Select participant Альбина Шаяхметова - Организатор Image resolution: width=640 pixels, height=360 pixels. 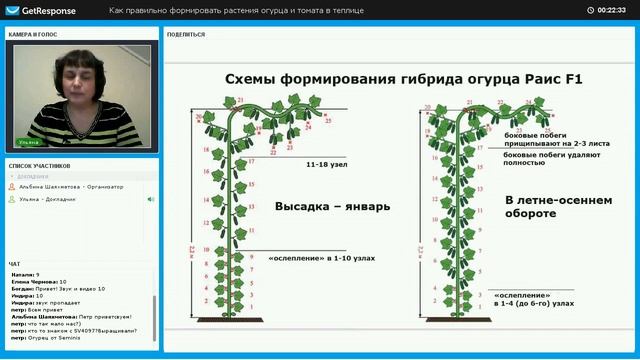pos(71,187)
